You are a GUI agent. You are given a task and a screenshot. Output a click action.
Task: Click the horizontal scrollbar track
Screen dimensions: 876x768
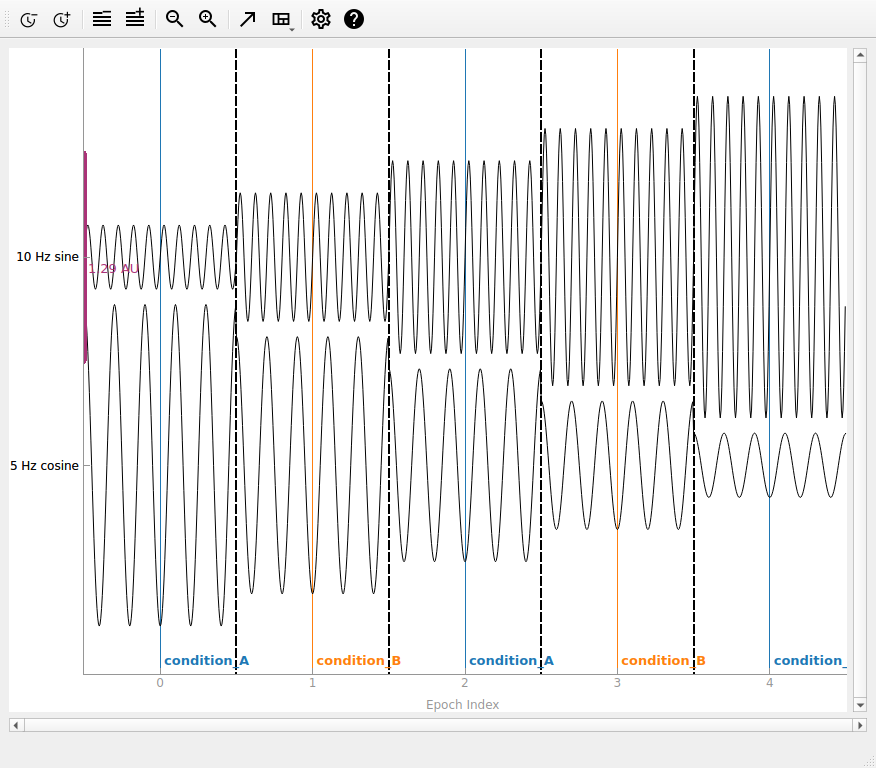coord(439,726)
